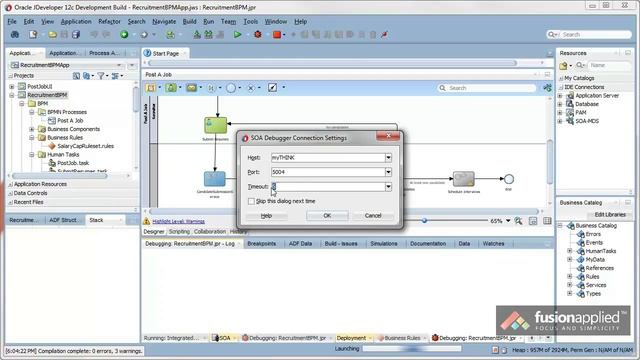Click the Save All icon in toolbar
Image resolution: width=640 pixels, height=360 pixels.
click(x=76, y=35)
